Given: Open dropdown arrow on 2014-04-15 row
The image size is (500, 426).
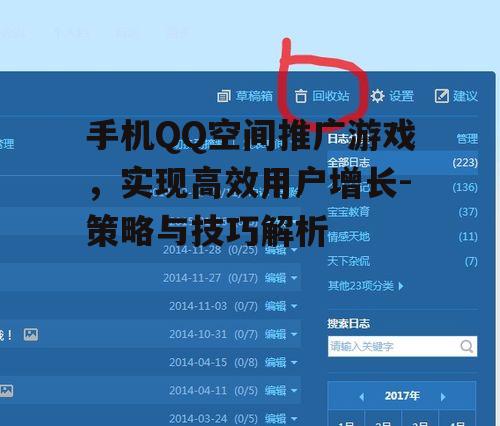Looking at the screenshot, I should coord(294,362).
